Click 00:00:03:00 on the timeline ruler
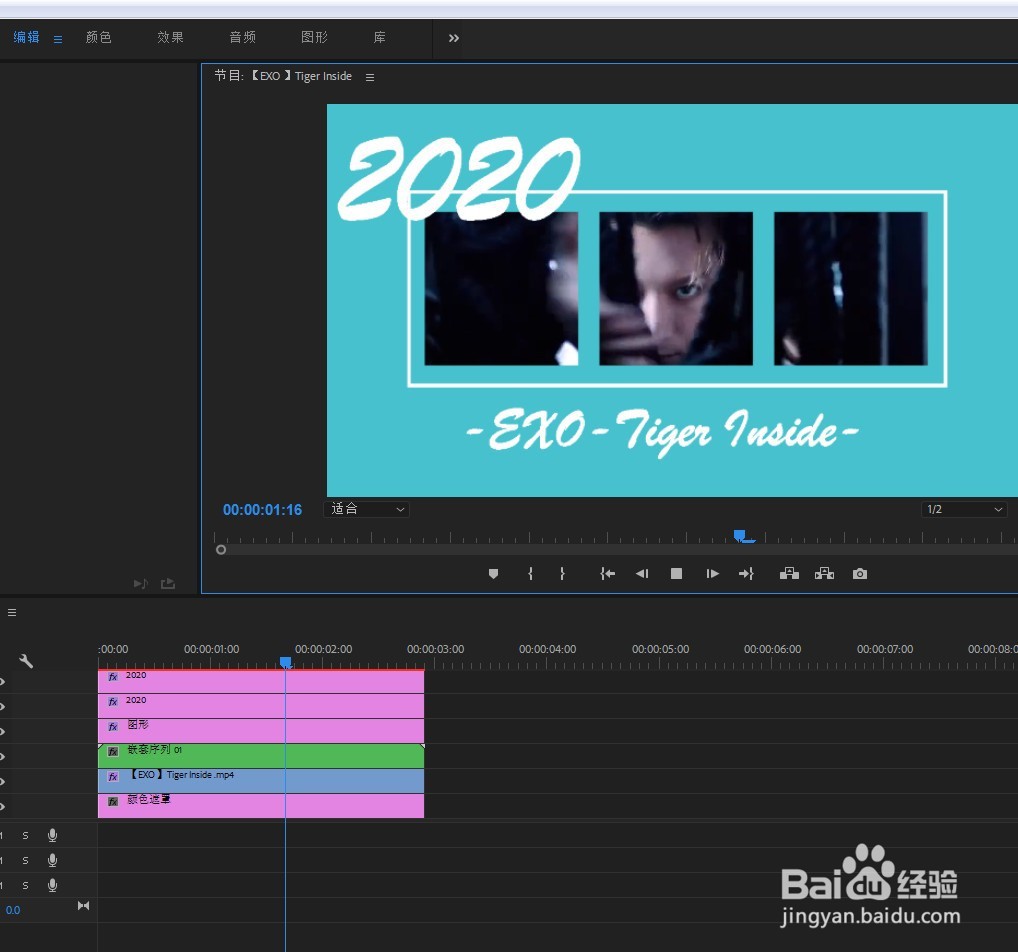Image resolution: width=1018 pixels, height=952 pixels. coord(436,649)
